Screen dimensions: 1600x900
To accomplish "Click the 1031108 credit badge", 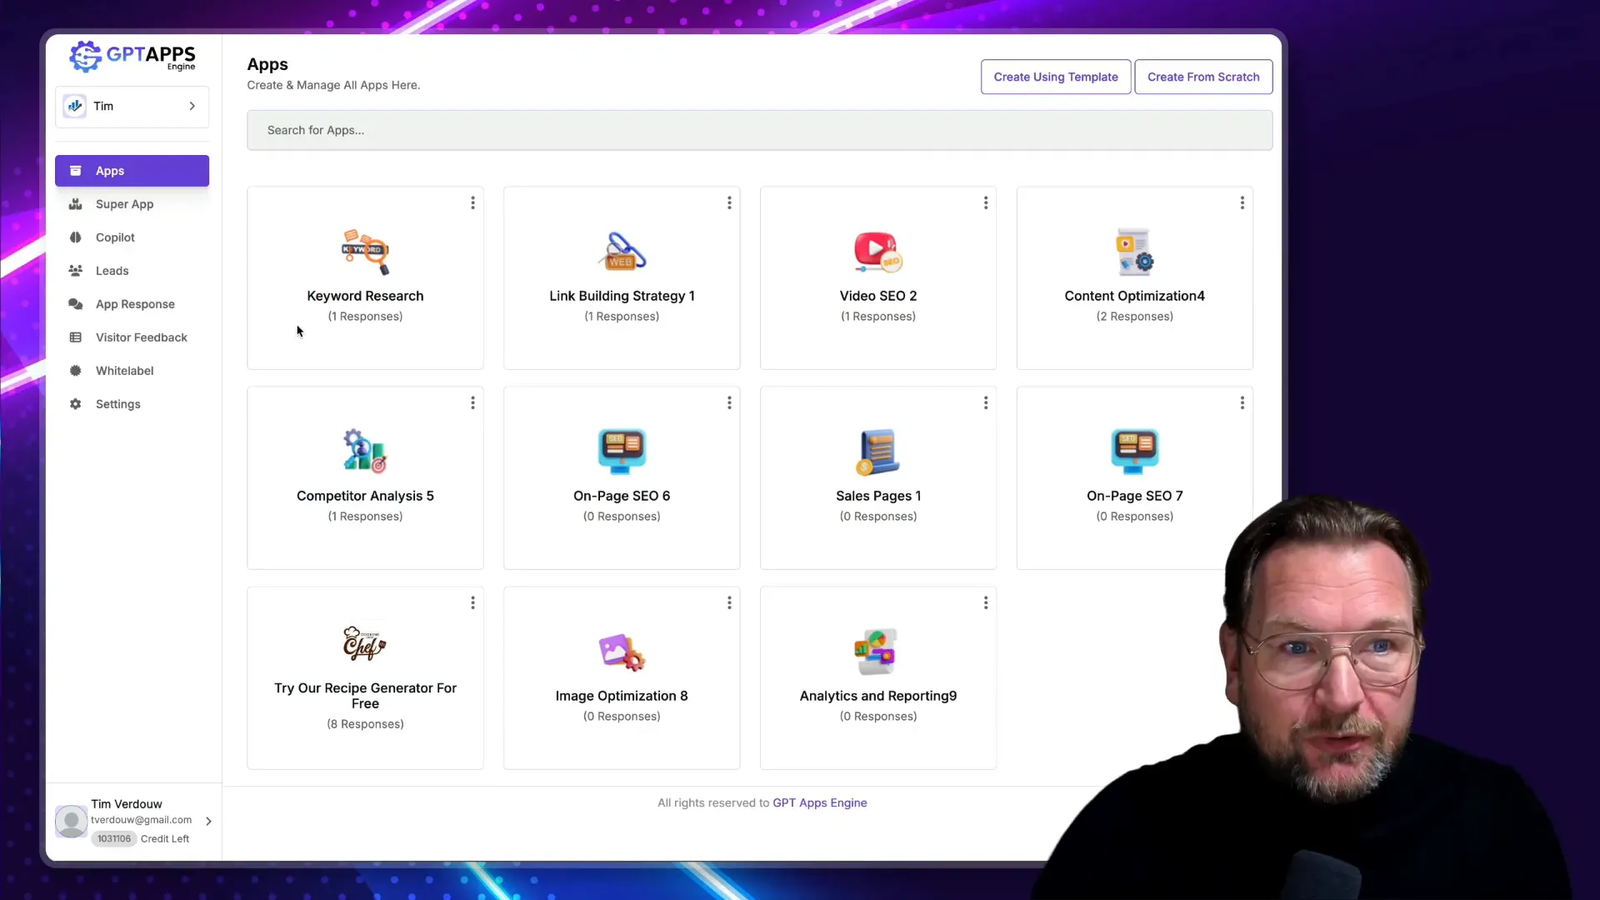I will tap(114, 839).
